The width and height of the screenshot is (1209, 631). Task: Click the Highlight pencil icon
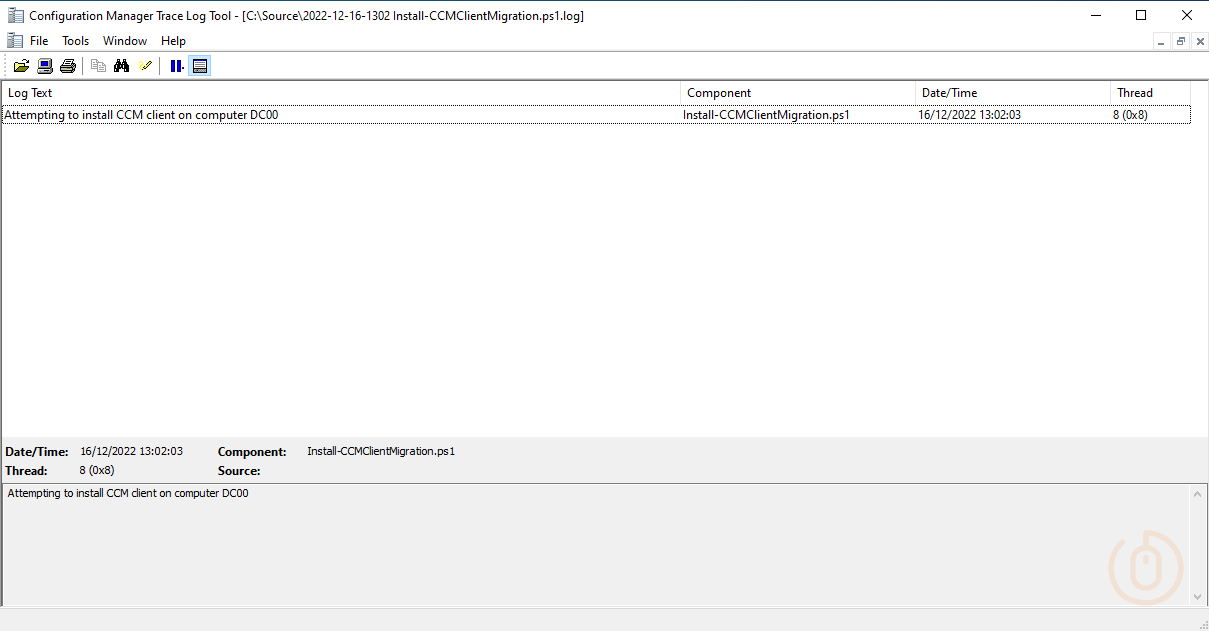tap(146, 66)
